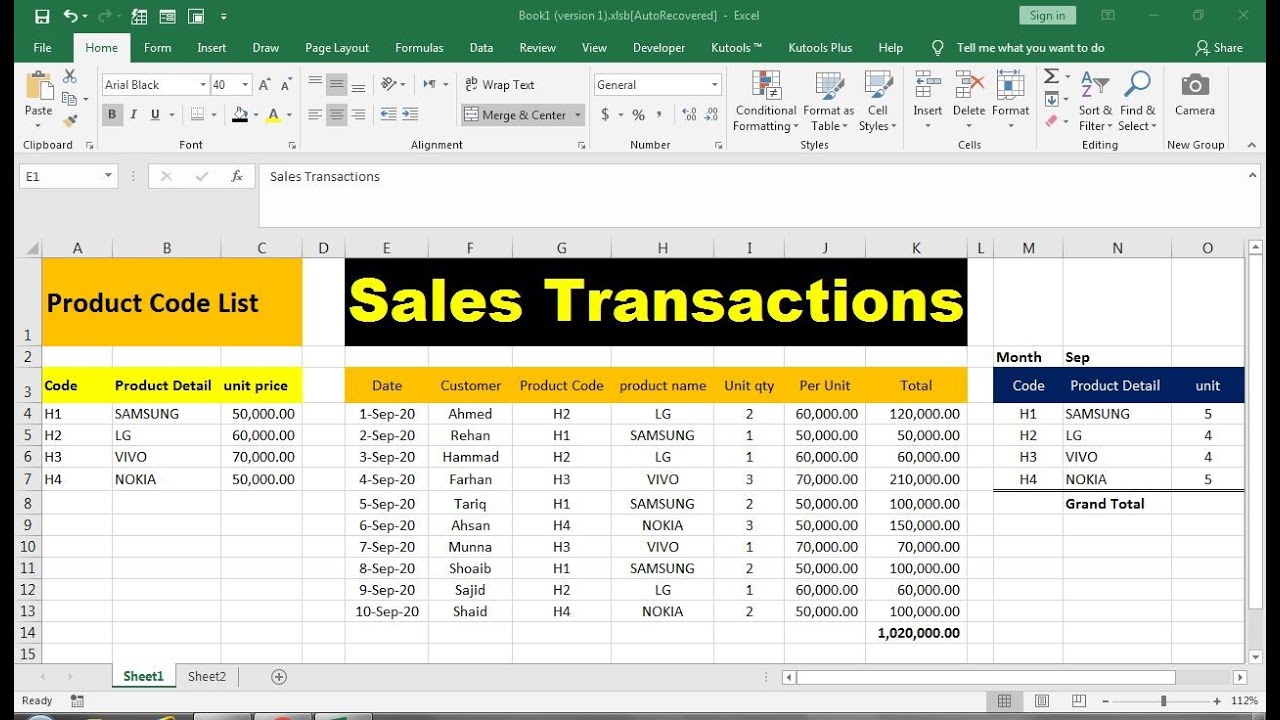Open the Data ribbon tab
The image size is (1280, 720).
tap(481, 47)
